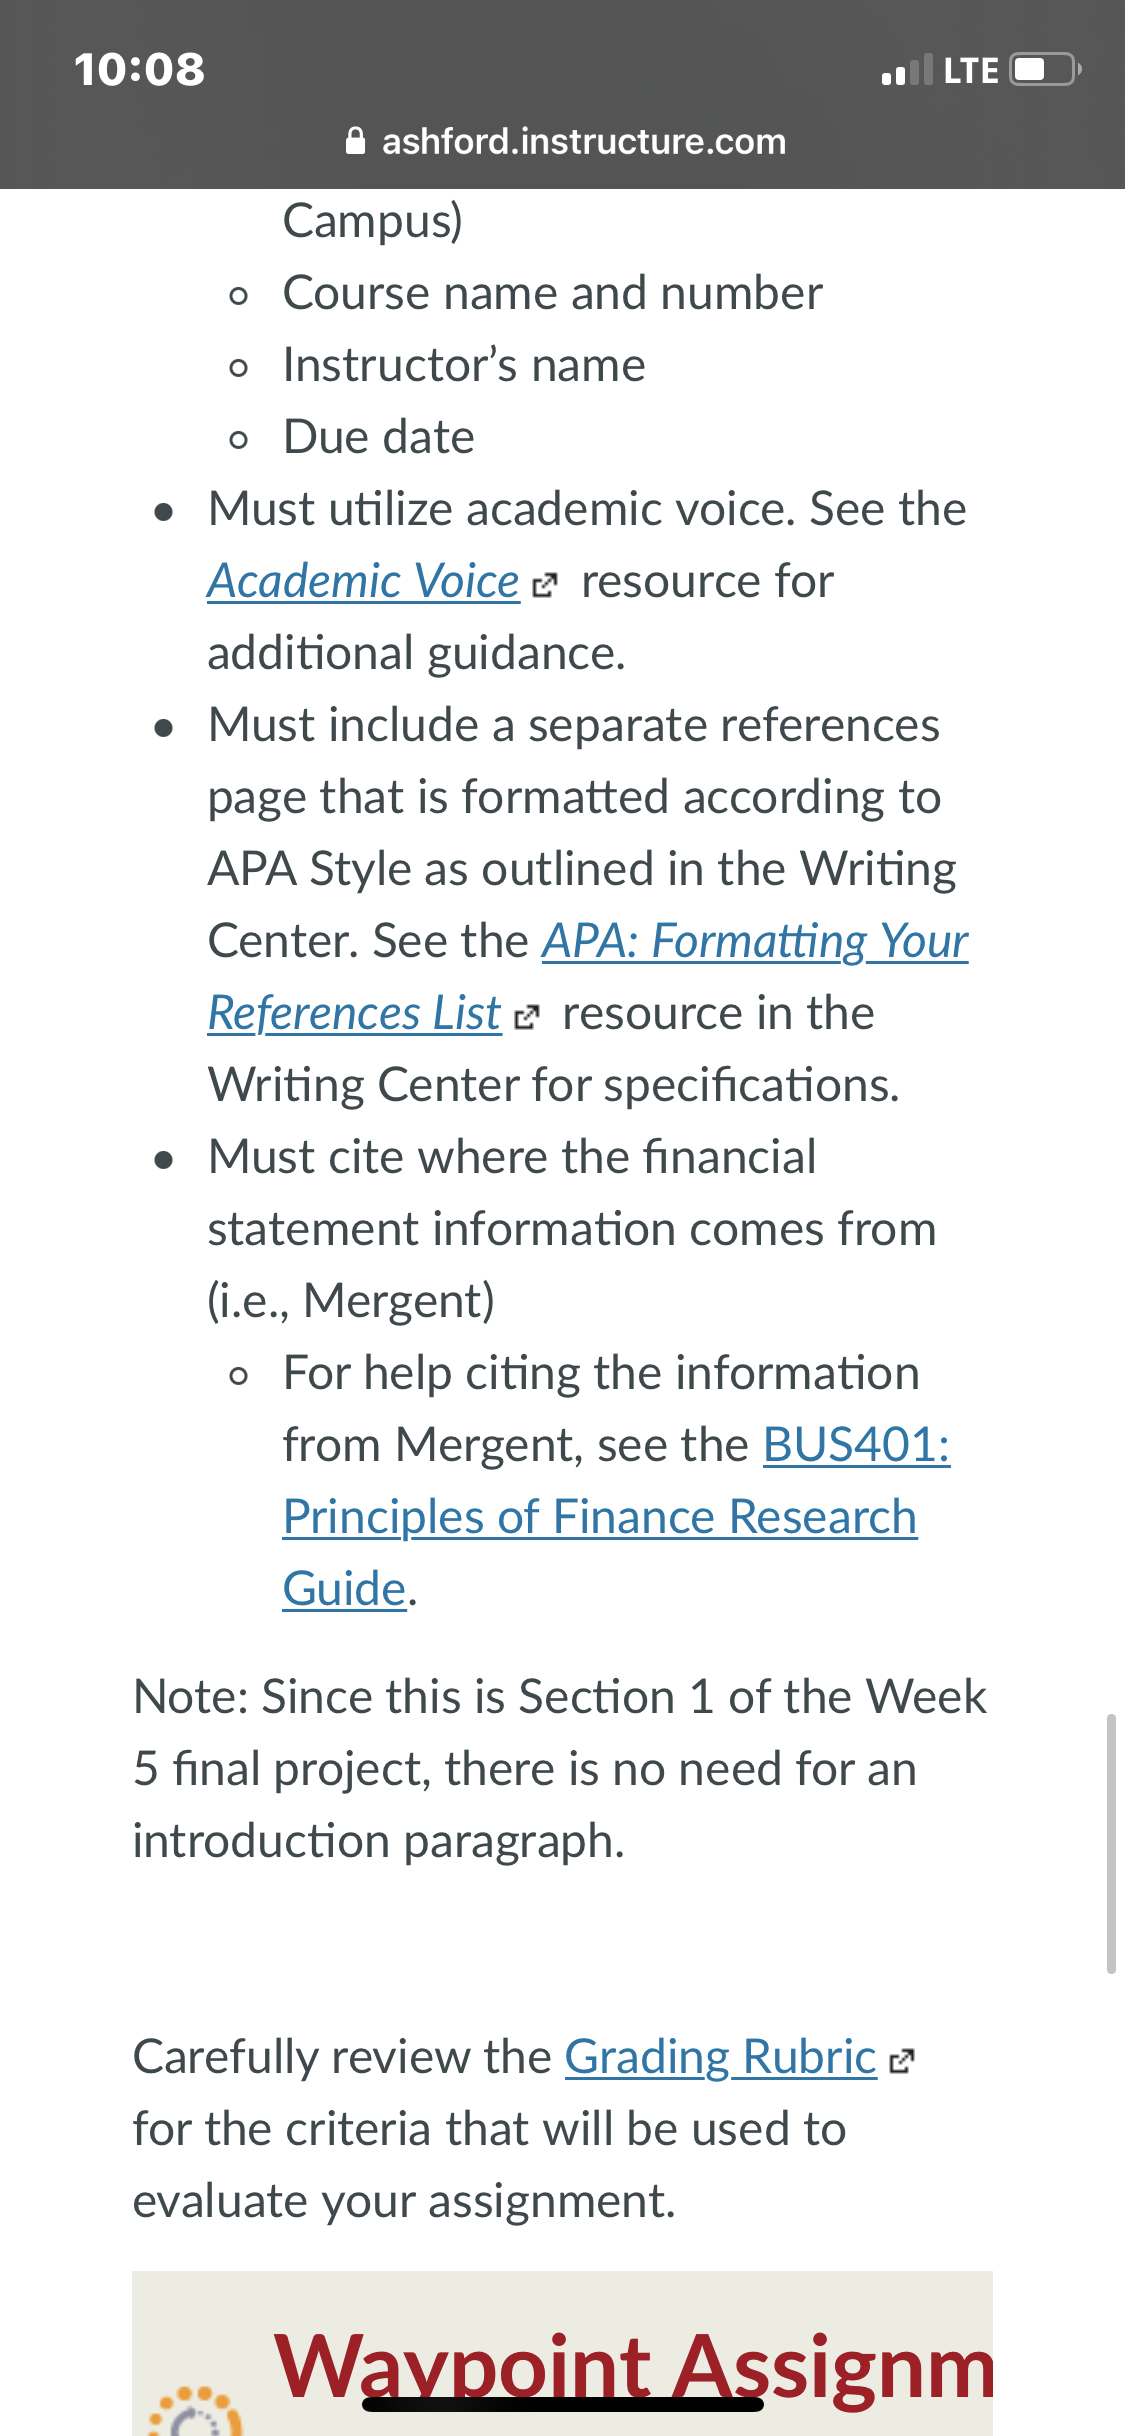Screen dimensions: 1125x2436
Task: Open Principles of Finance Research link
Action: coord(600,1517)
